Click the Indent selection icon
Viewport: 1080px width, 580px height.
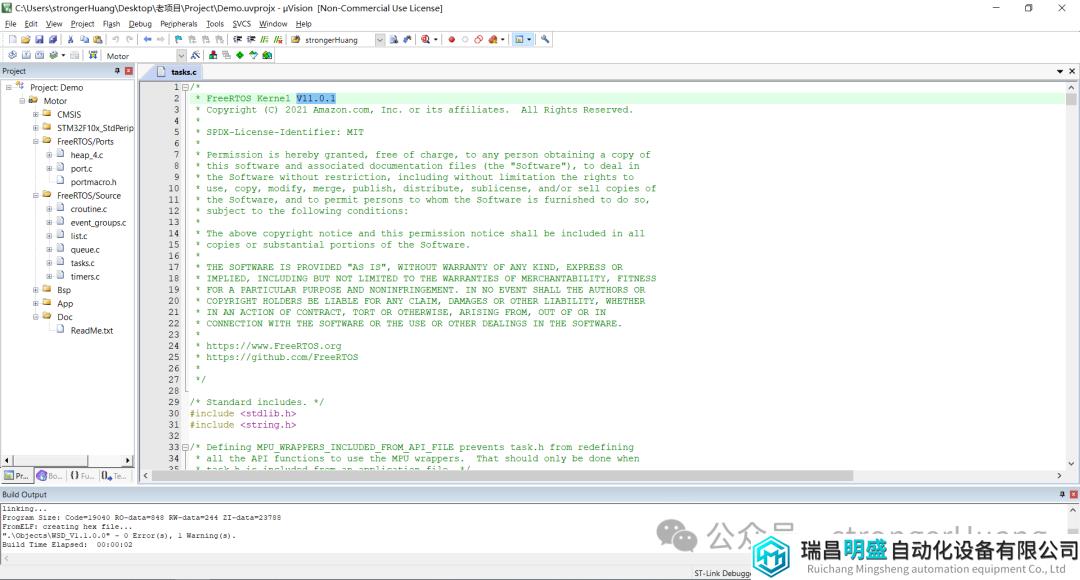[x=238, y=40]
